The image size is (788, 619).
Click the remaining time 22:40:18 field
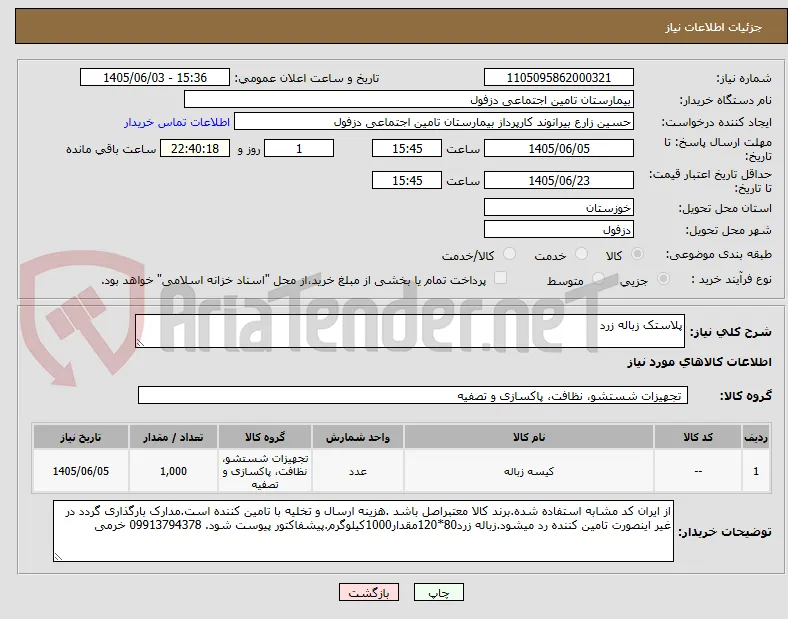(195, 149)
